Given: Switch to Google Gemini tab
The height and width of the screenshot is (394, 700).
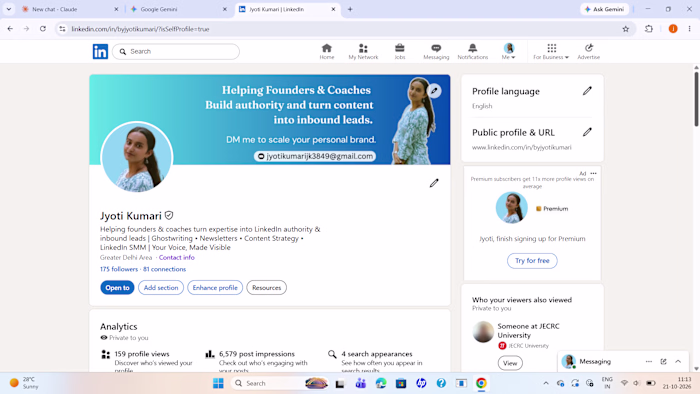Looking at the screenshot, I should [x=179, y=9].
